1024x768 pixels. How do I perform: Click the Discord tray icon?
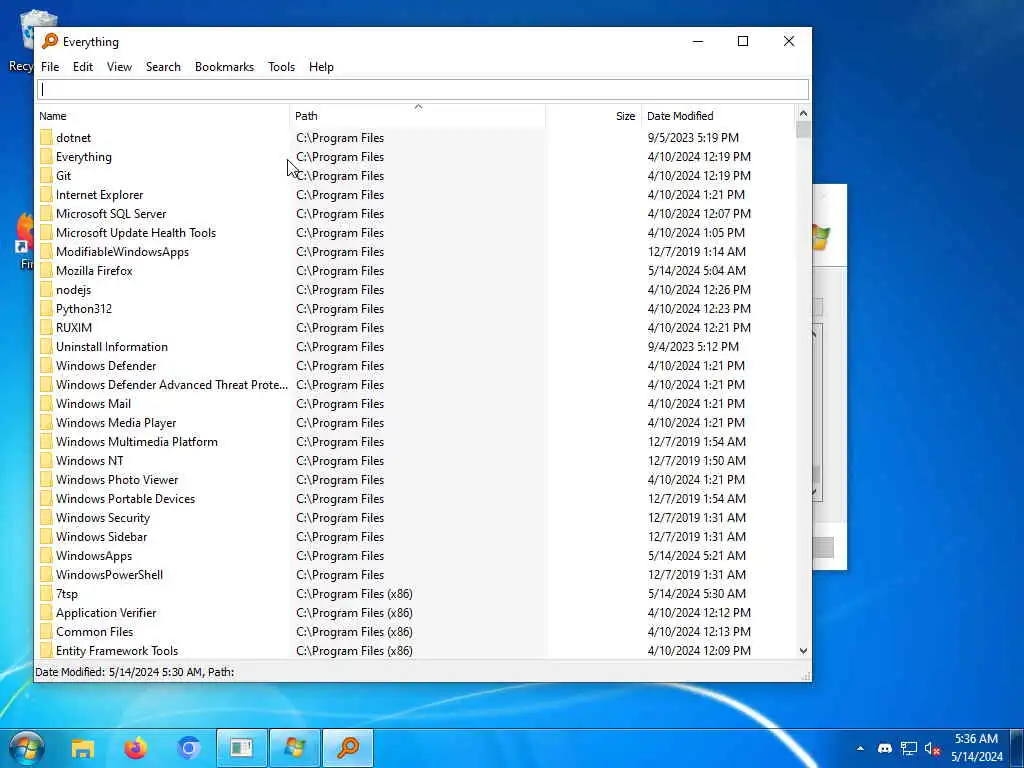[x=885, y=748]
